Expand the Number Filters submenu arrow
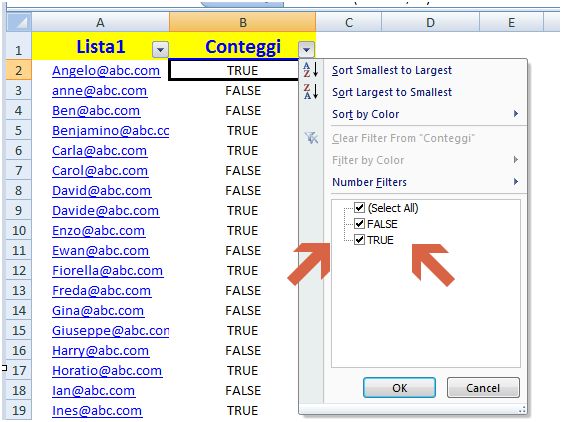 (x=516, y=182)
